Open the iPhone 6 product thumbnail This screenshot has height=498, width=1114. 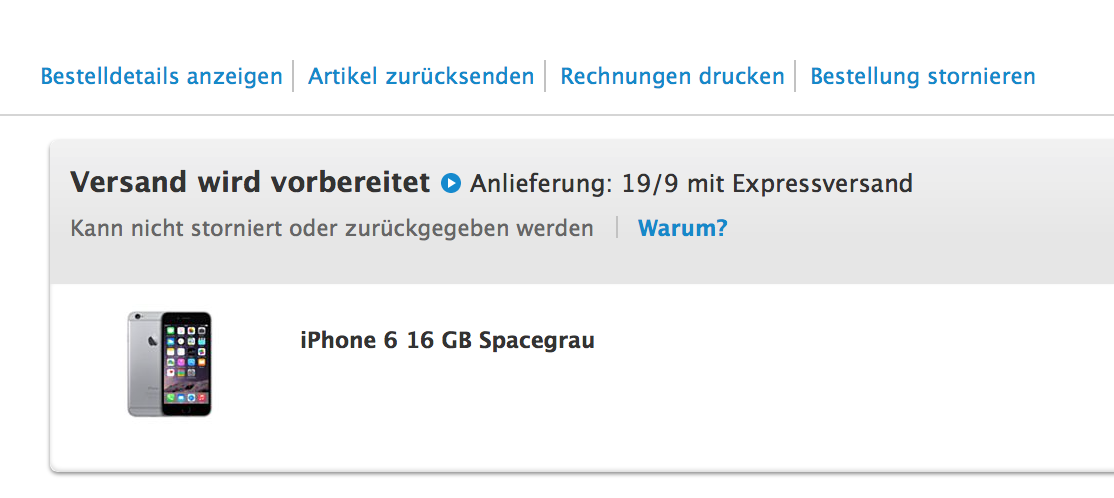point(169,363)
